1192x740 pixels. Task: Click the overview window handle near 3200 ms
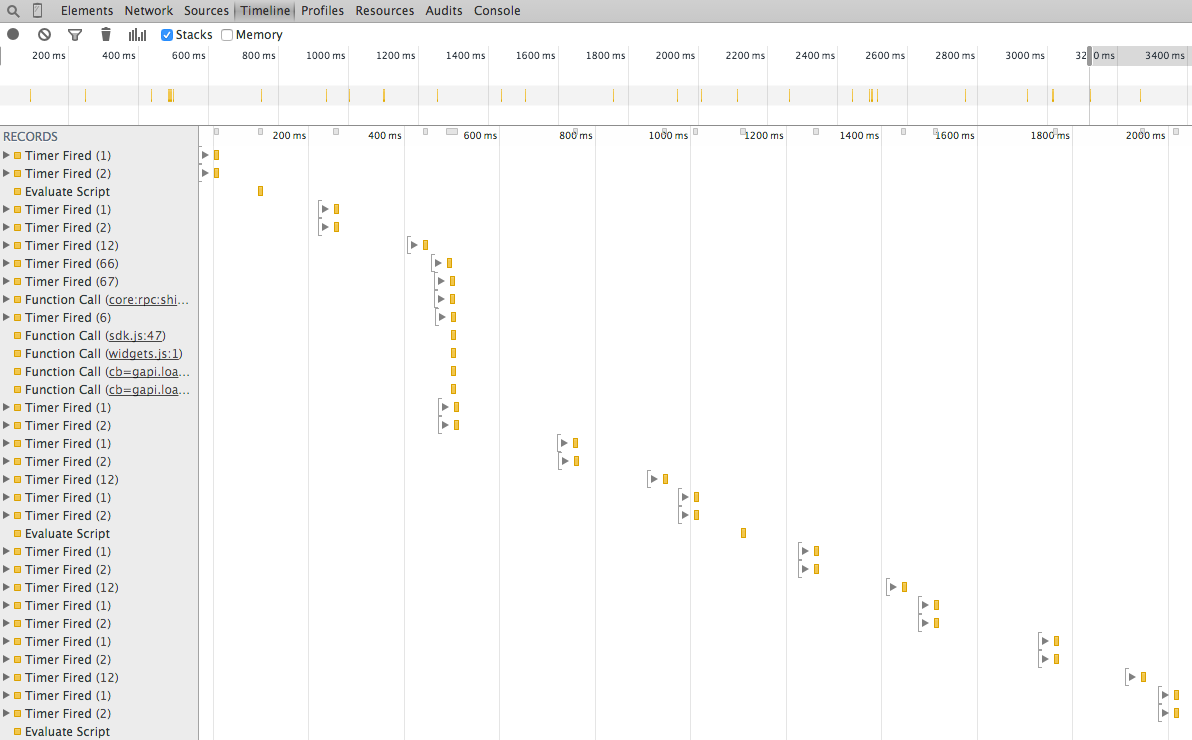1090,55
